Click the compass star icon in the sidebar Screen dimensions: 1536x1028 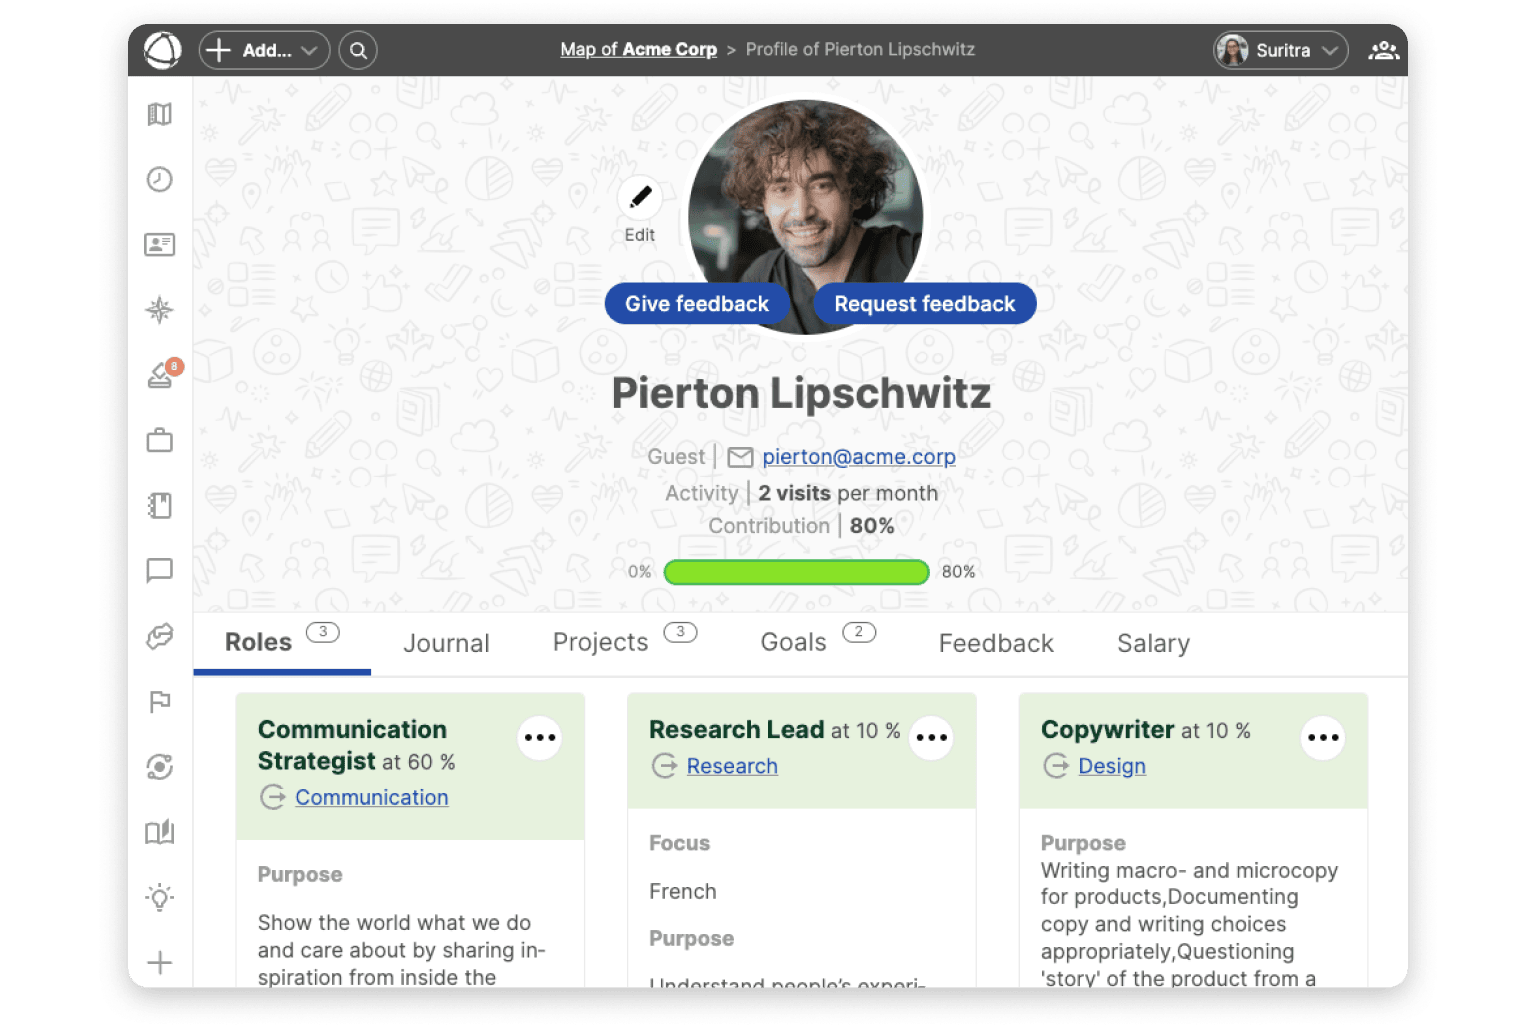tap(160, 310)
